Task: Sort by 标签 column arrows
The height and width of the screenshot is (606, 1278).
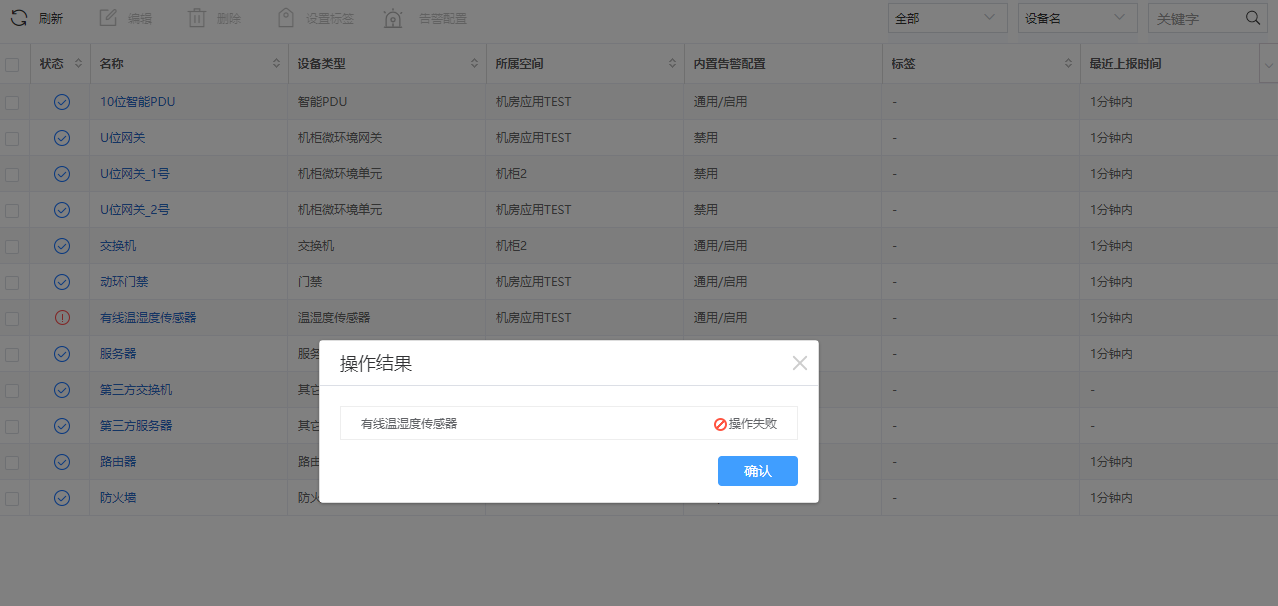Action: (x=1068, y=64)
